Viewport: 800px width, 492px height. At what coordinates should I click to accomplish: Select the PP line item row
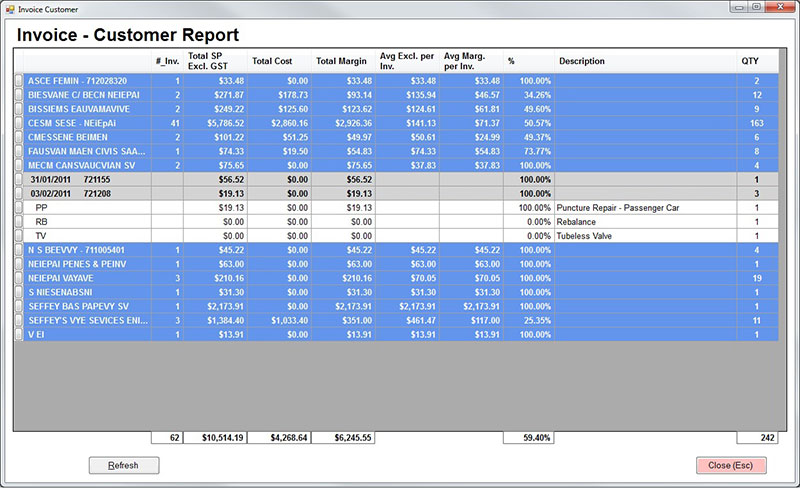pyautogui.click(x=396, y=208)
